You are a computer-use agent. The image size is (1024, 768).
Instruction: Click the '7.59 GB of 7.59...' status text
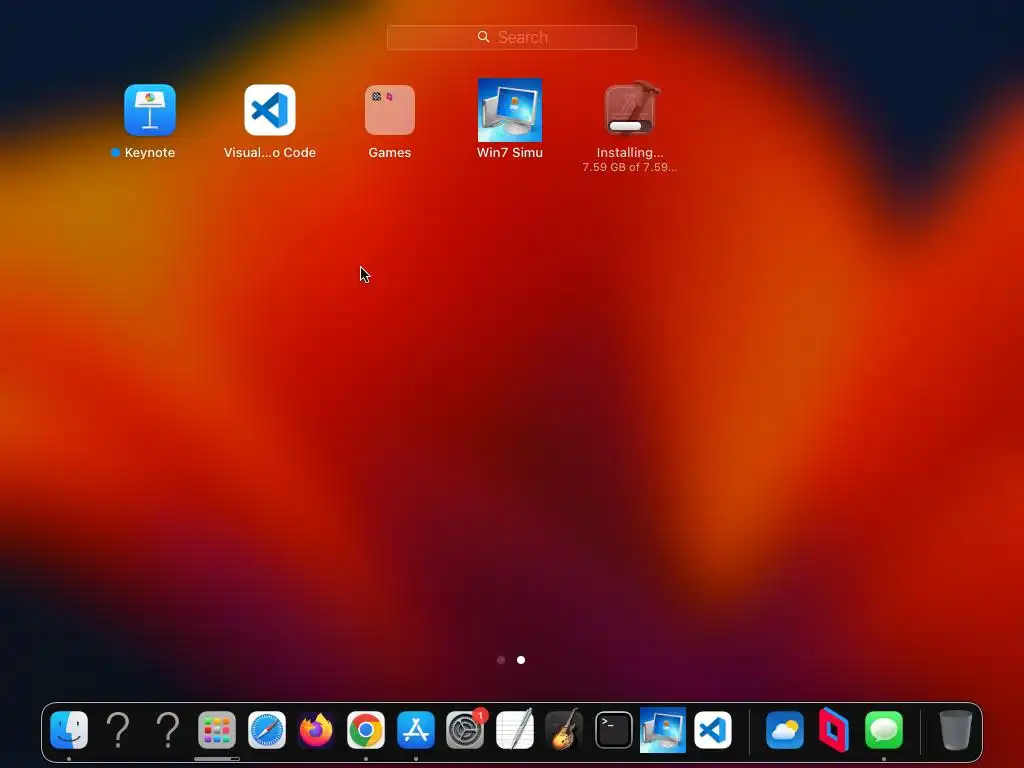point(630,167)
